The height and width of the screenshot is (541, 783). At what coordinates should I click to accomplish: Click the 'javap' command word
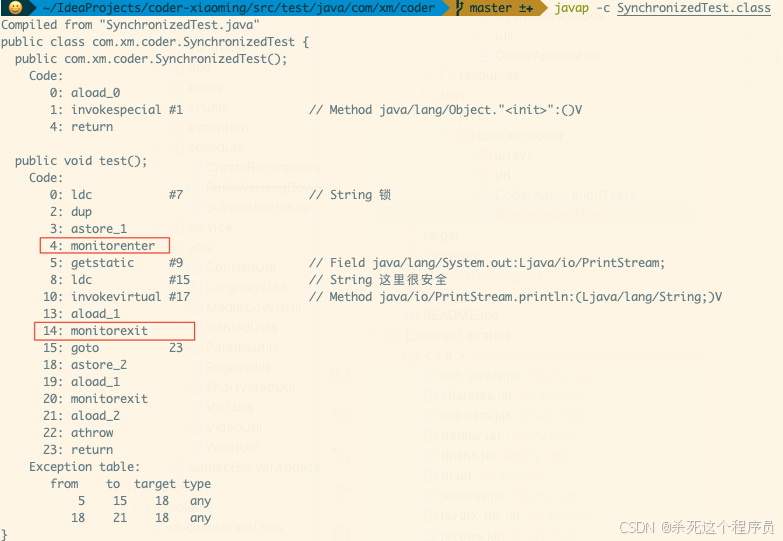tap(572, 8)
